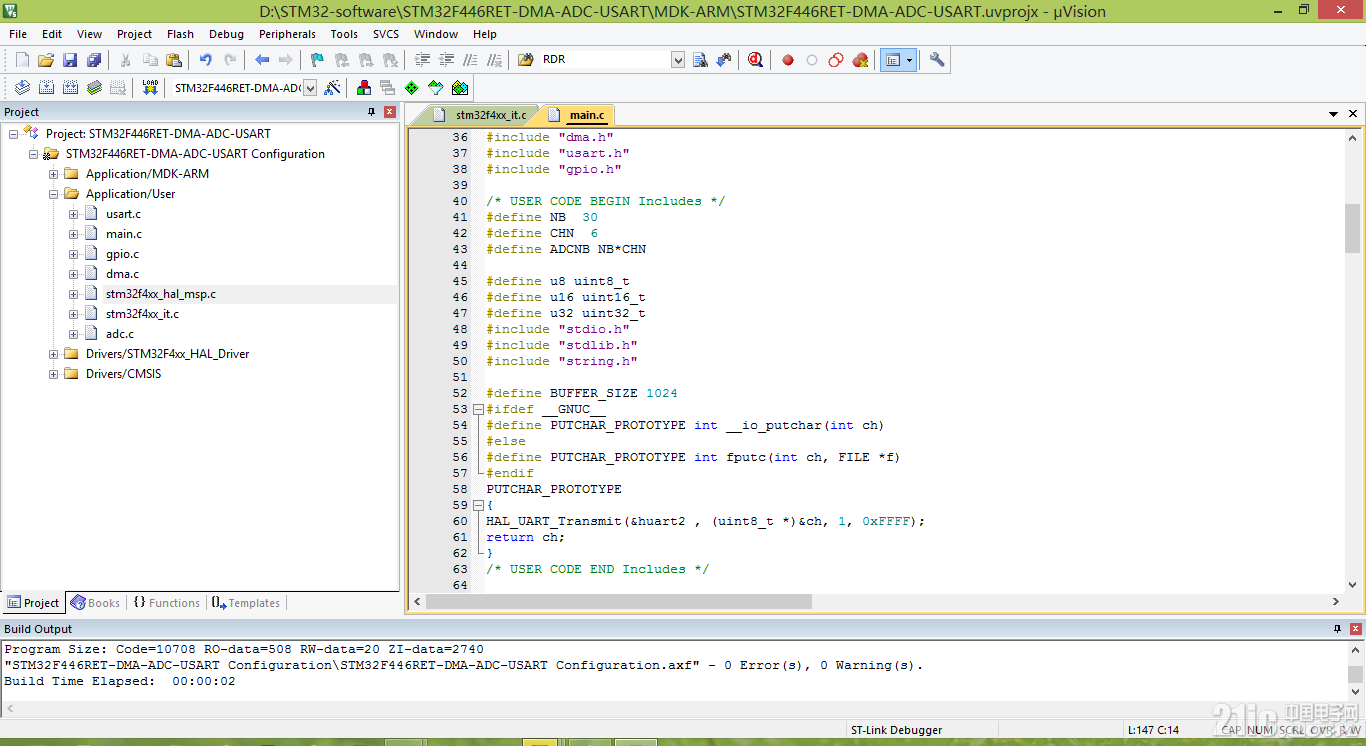Click the Incremental Find binoculars icon
The image size is (1366, 746).
[724, 60]
